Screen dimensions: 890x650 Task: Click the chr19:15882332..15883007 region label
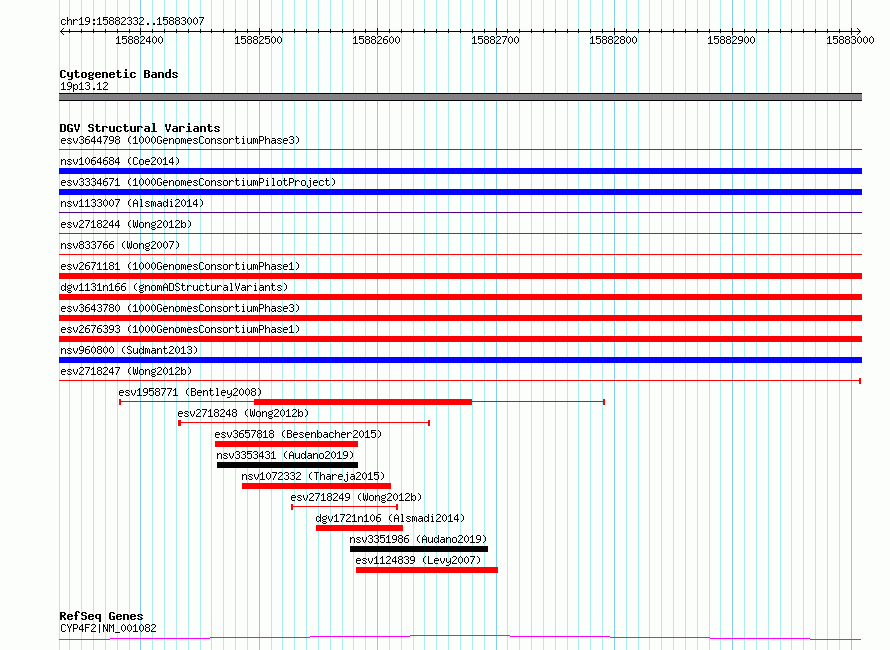coord(132,21)
